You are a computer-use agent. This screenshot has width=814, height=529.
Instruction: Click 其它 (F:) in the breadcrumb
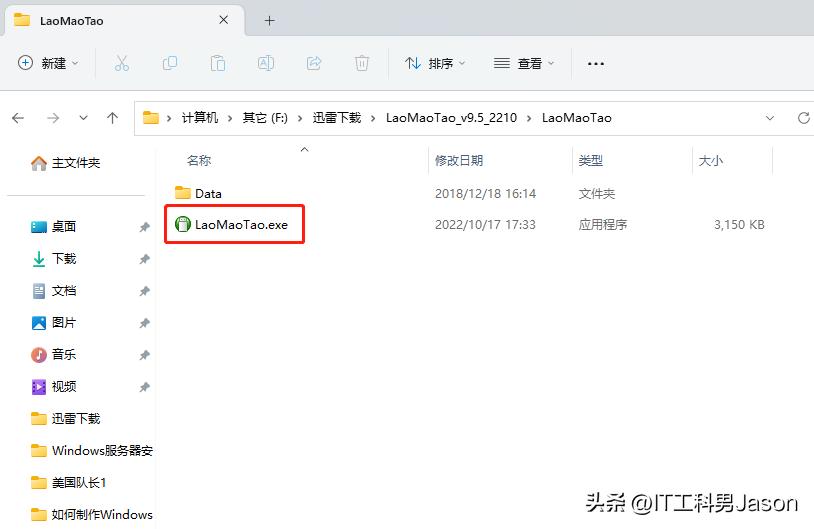point(265,118)
